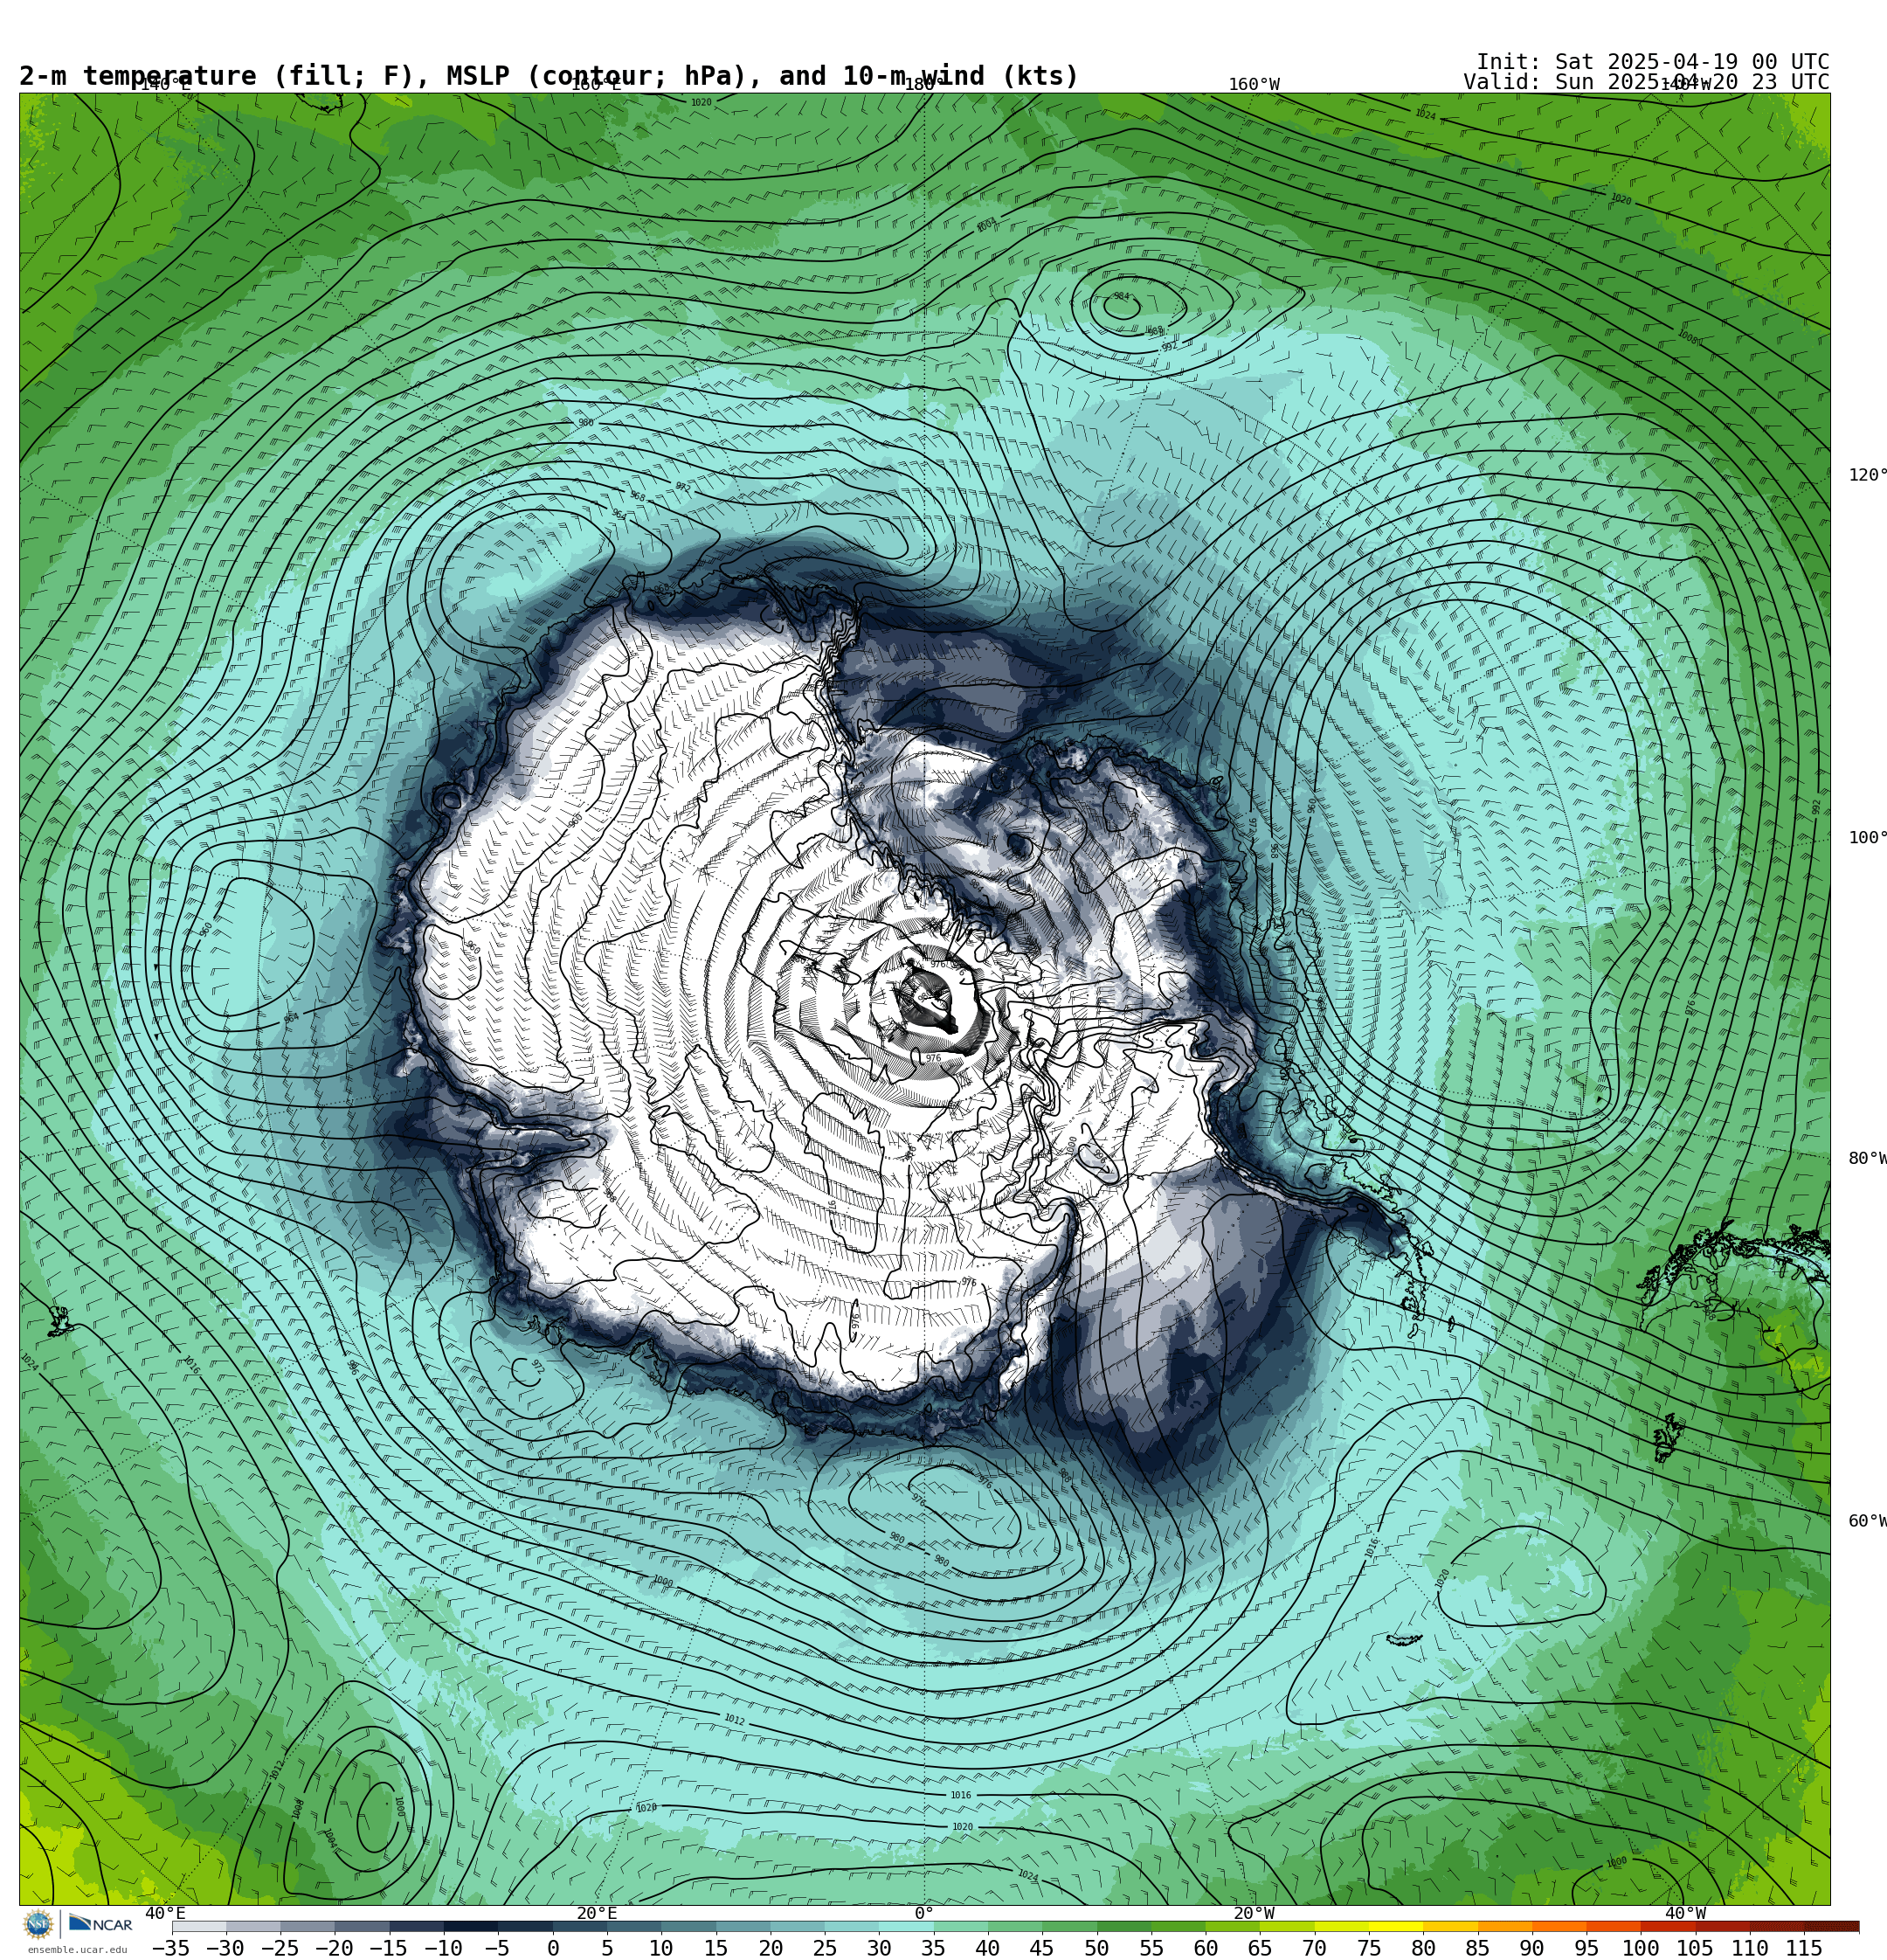Click the NCAR logo
Viewport: 1887px width, 1960px height.
pyautogui.click(x=100, y=1923)
